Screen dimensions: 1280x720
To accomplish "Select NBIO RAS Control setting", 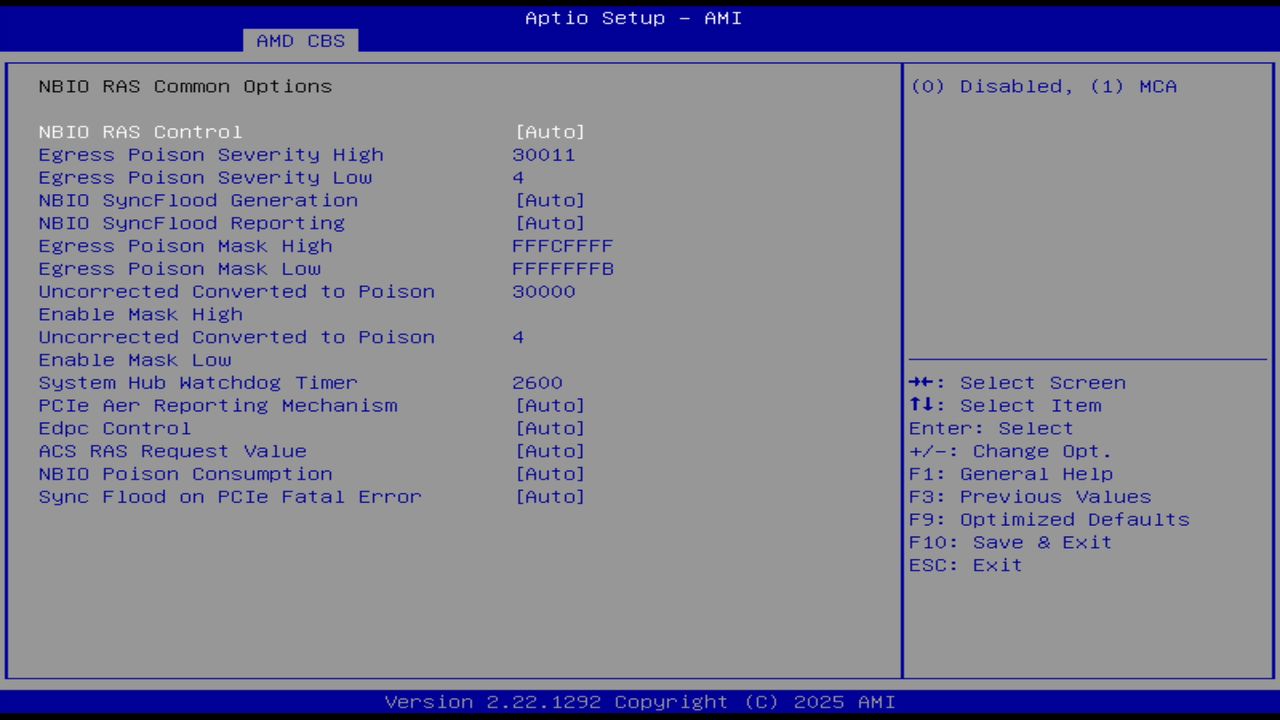I will click(x=140, y=132).
